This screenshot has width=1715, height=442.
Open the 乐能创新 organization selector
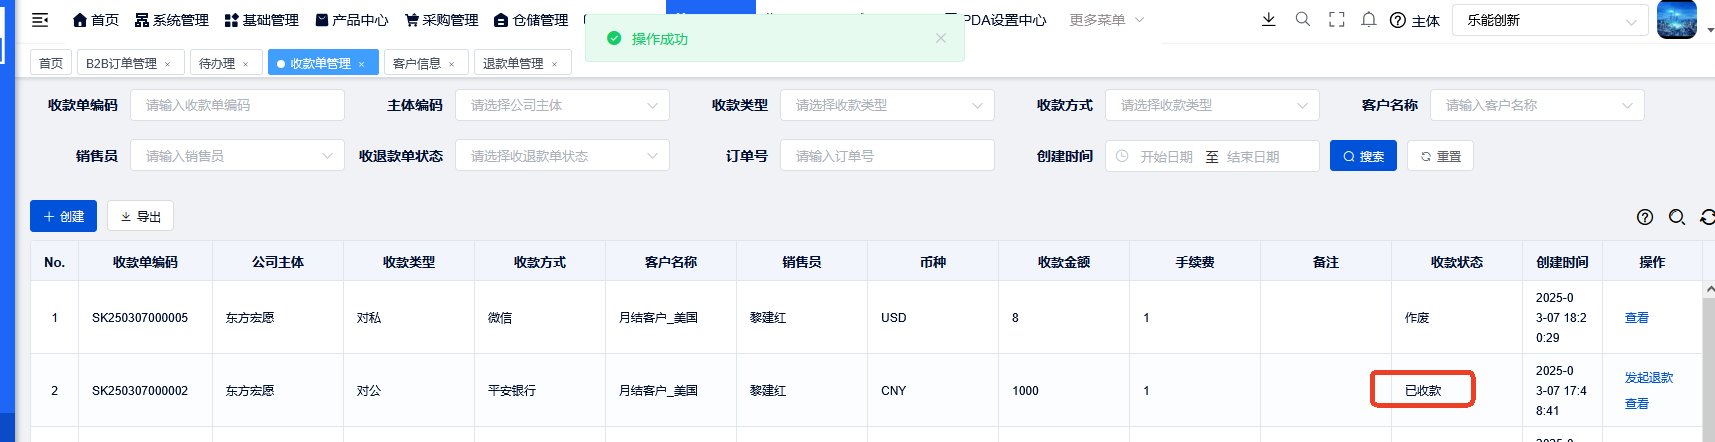pos(1550,20)
